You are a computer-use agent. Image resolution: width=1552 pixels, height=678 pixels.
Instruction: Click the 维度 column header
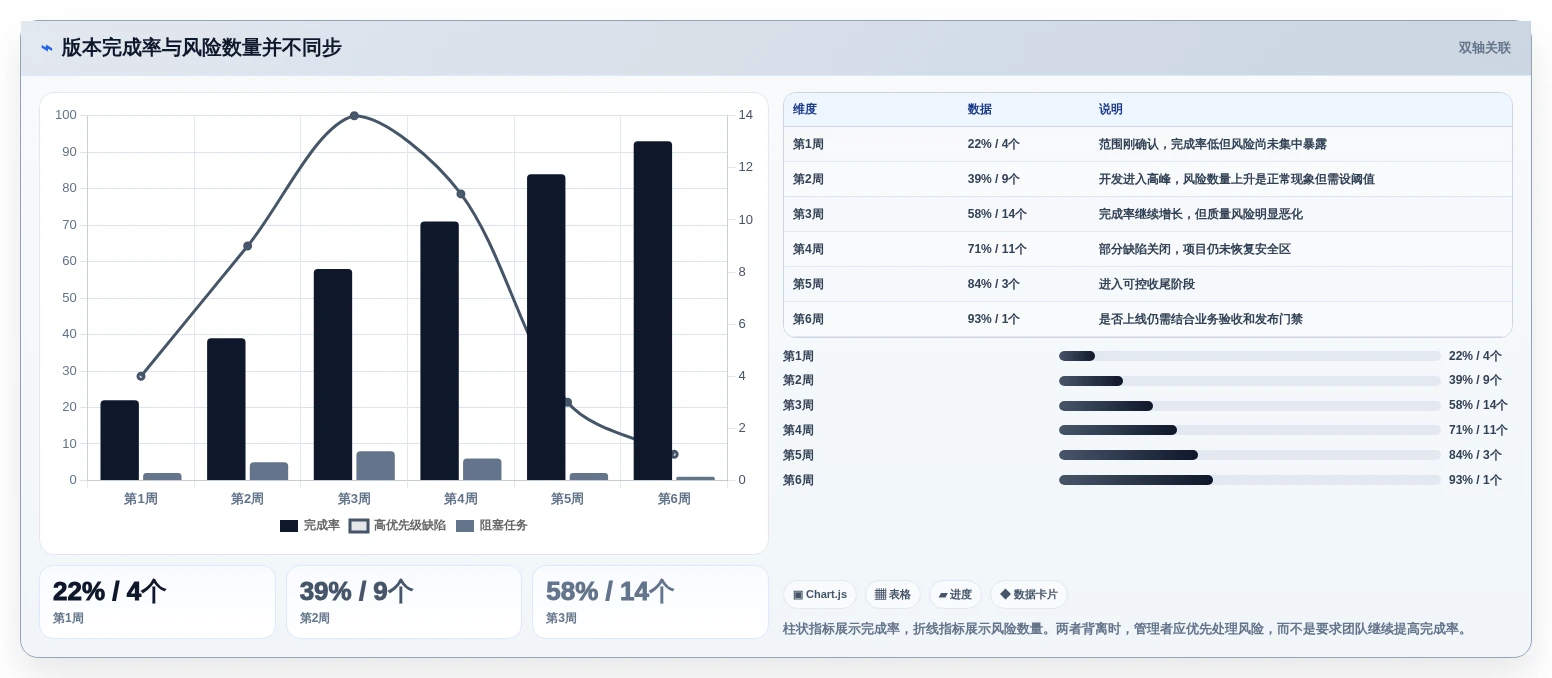point(805,109)
